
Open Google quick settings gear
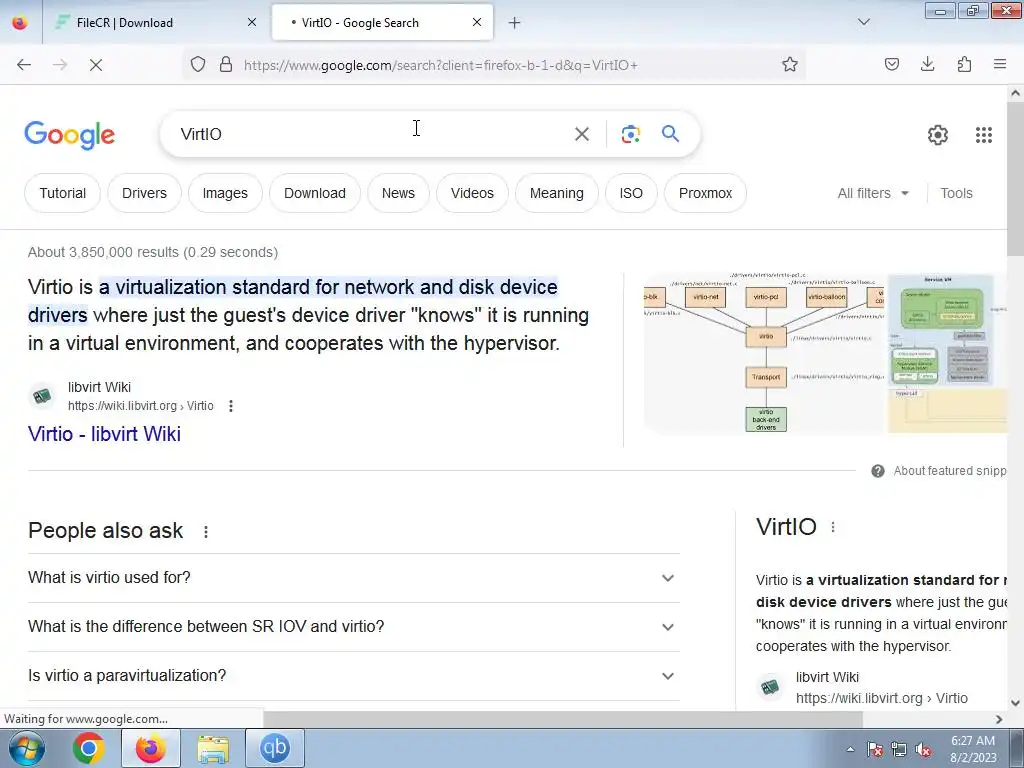coord(938,135)
